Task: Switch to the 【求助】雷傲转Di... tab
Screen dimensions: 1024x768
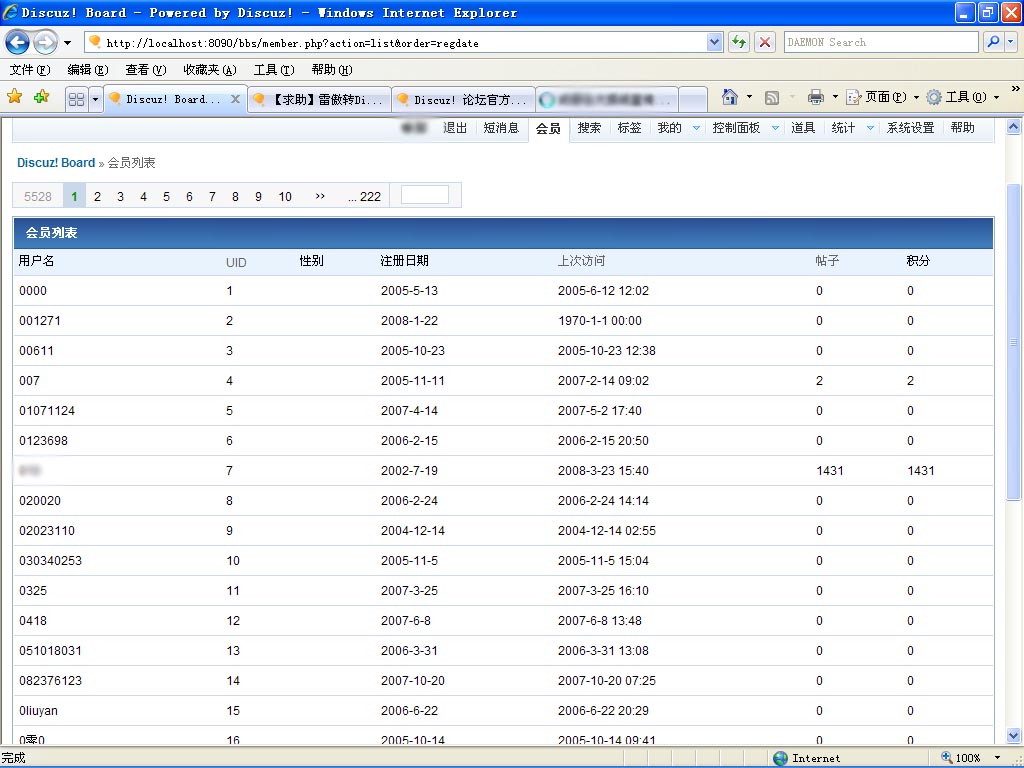Action: click(319, 99)
